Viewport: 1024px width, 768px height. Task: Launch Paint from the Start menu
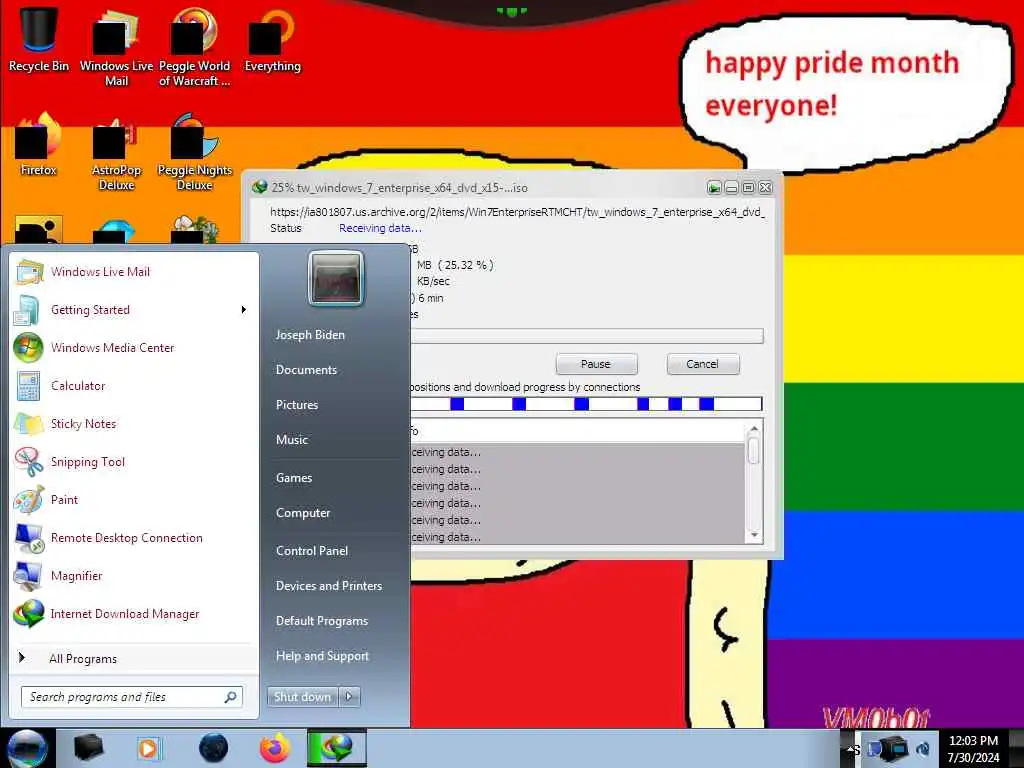click(x=134, y=500)
